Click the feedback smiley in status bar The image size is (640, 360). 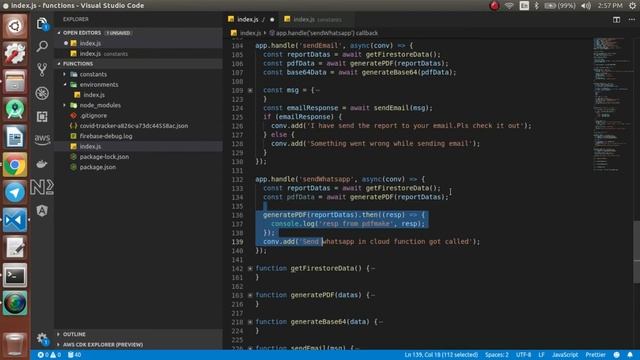[616, 355]
